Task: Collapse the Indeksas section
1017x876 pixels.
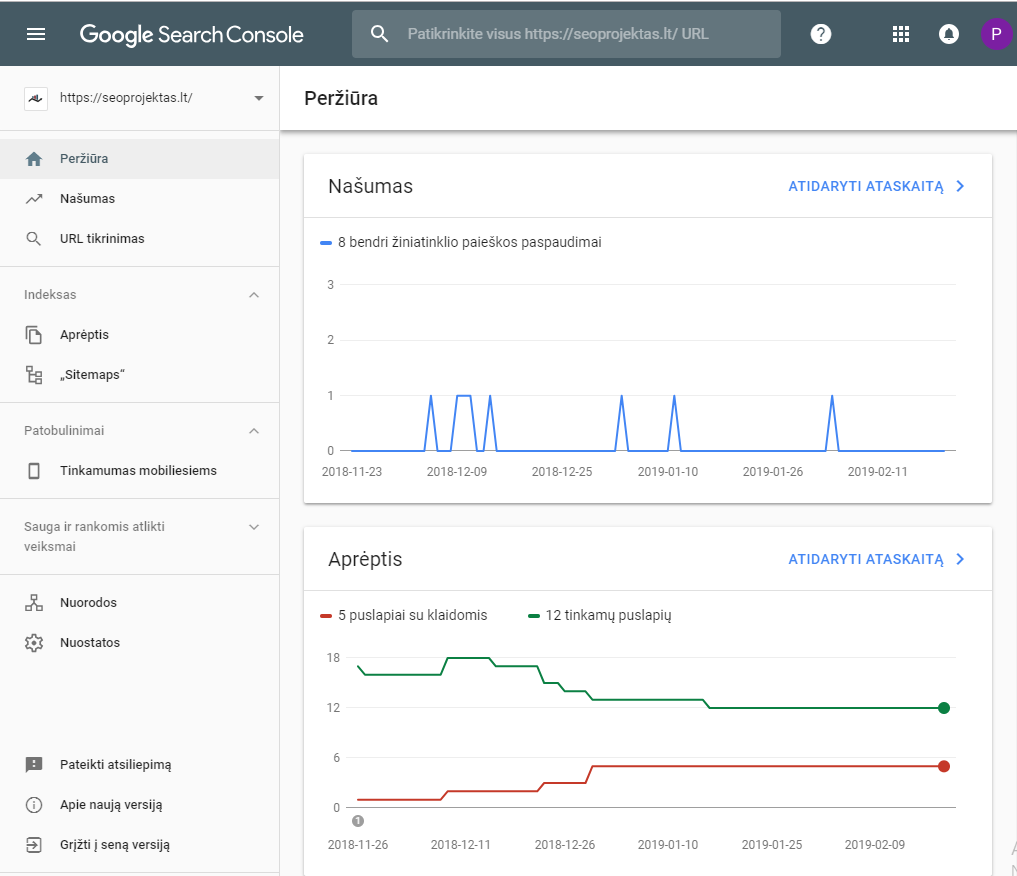Action: click(254, 295)
